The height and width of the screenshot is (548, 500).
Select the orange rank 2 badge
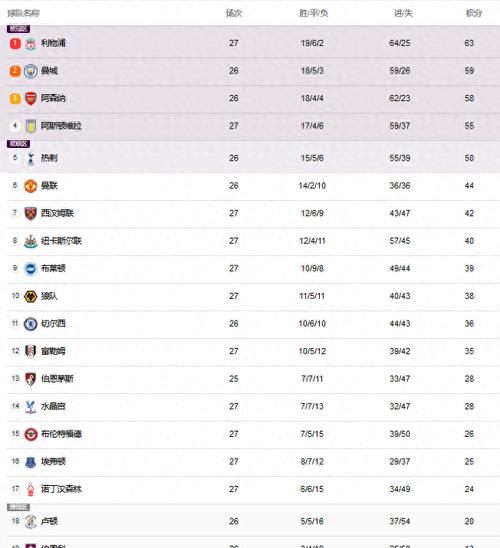pos(15,71)
